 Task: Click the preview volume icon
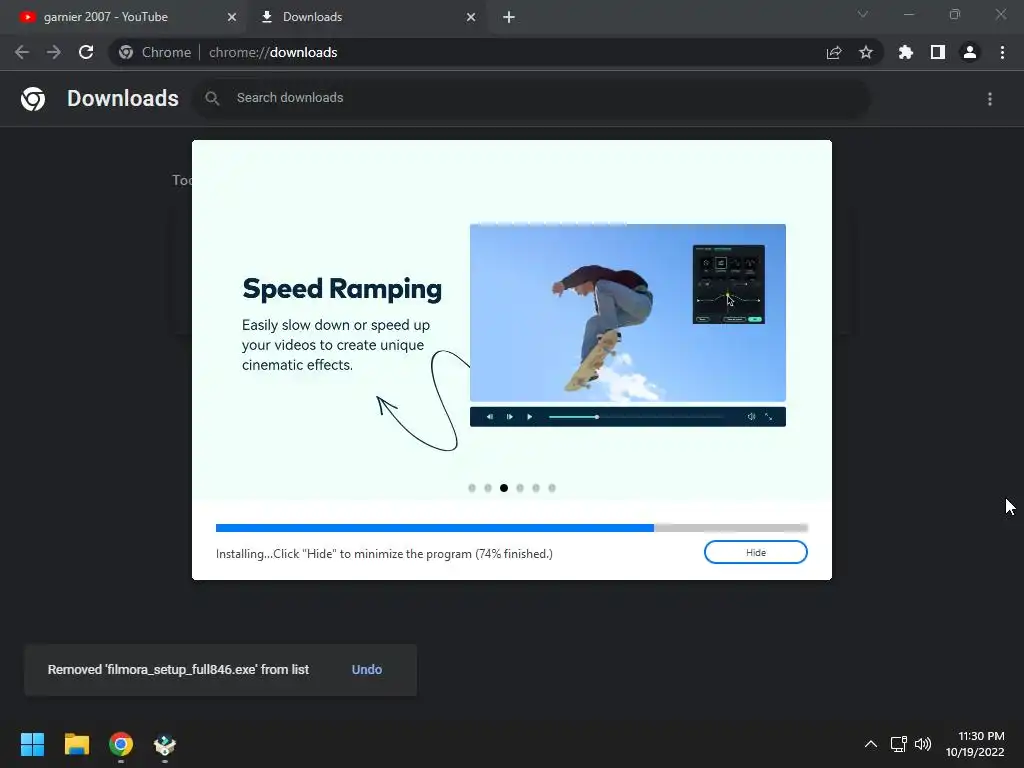[752, 417]
